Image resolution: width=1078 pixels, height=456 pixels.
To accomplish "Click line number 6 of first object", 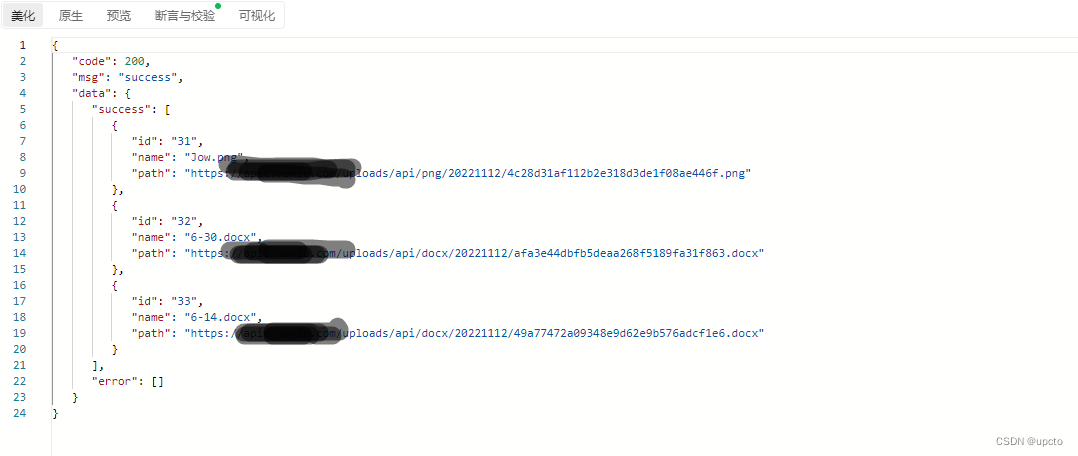I will [x=23, y=125].
